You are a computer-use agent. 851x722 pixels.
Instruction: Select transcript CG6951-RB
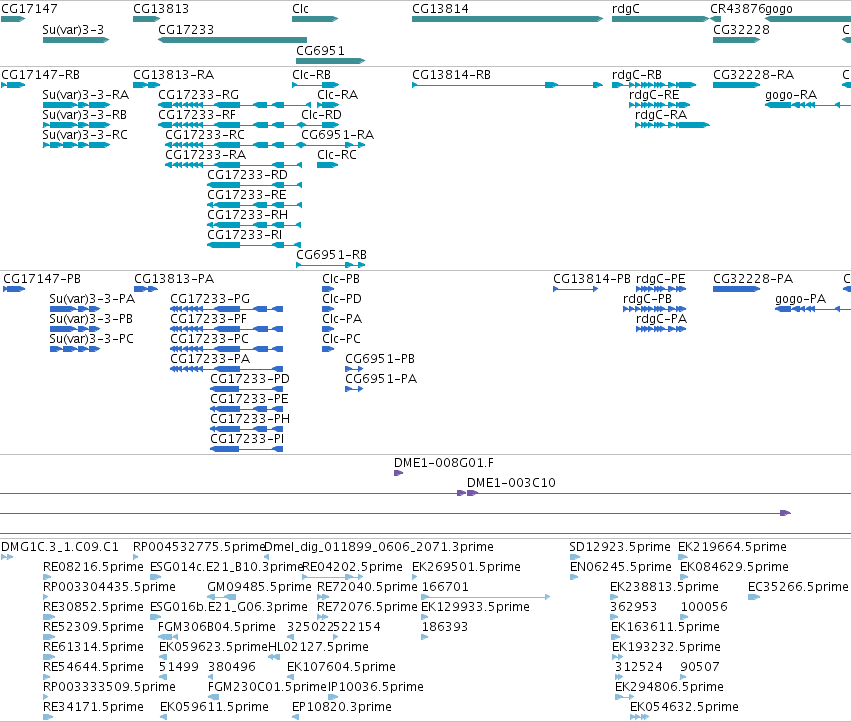tap(331, 265)
